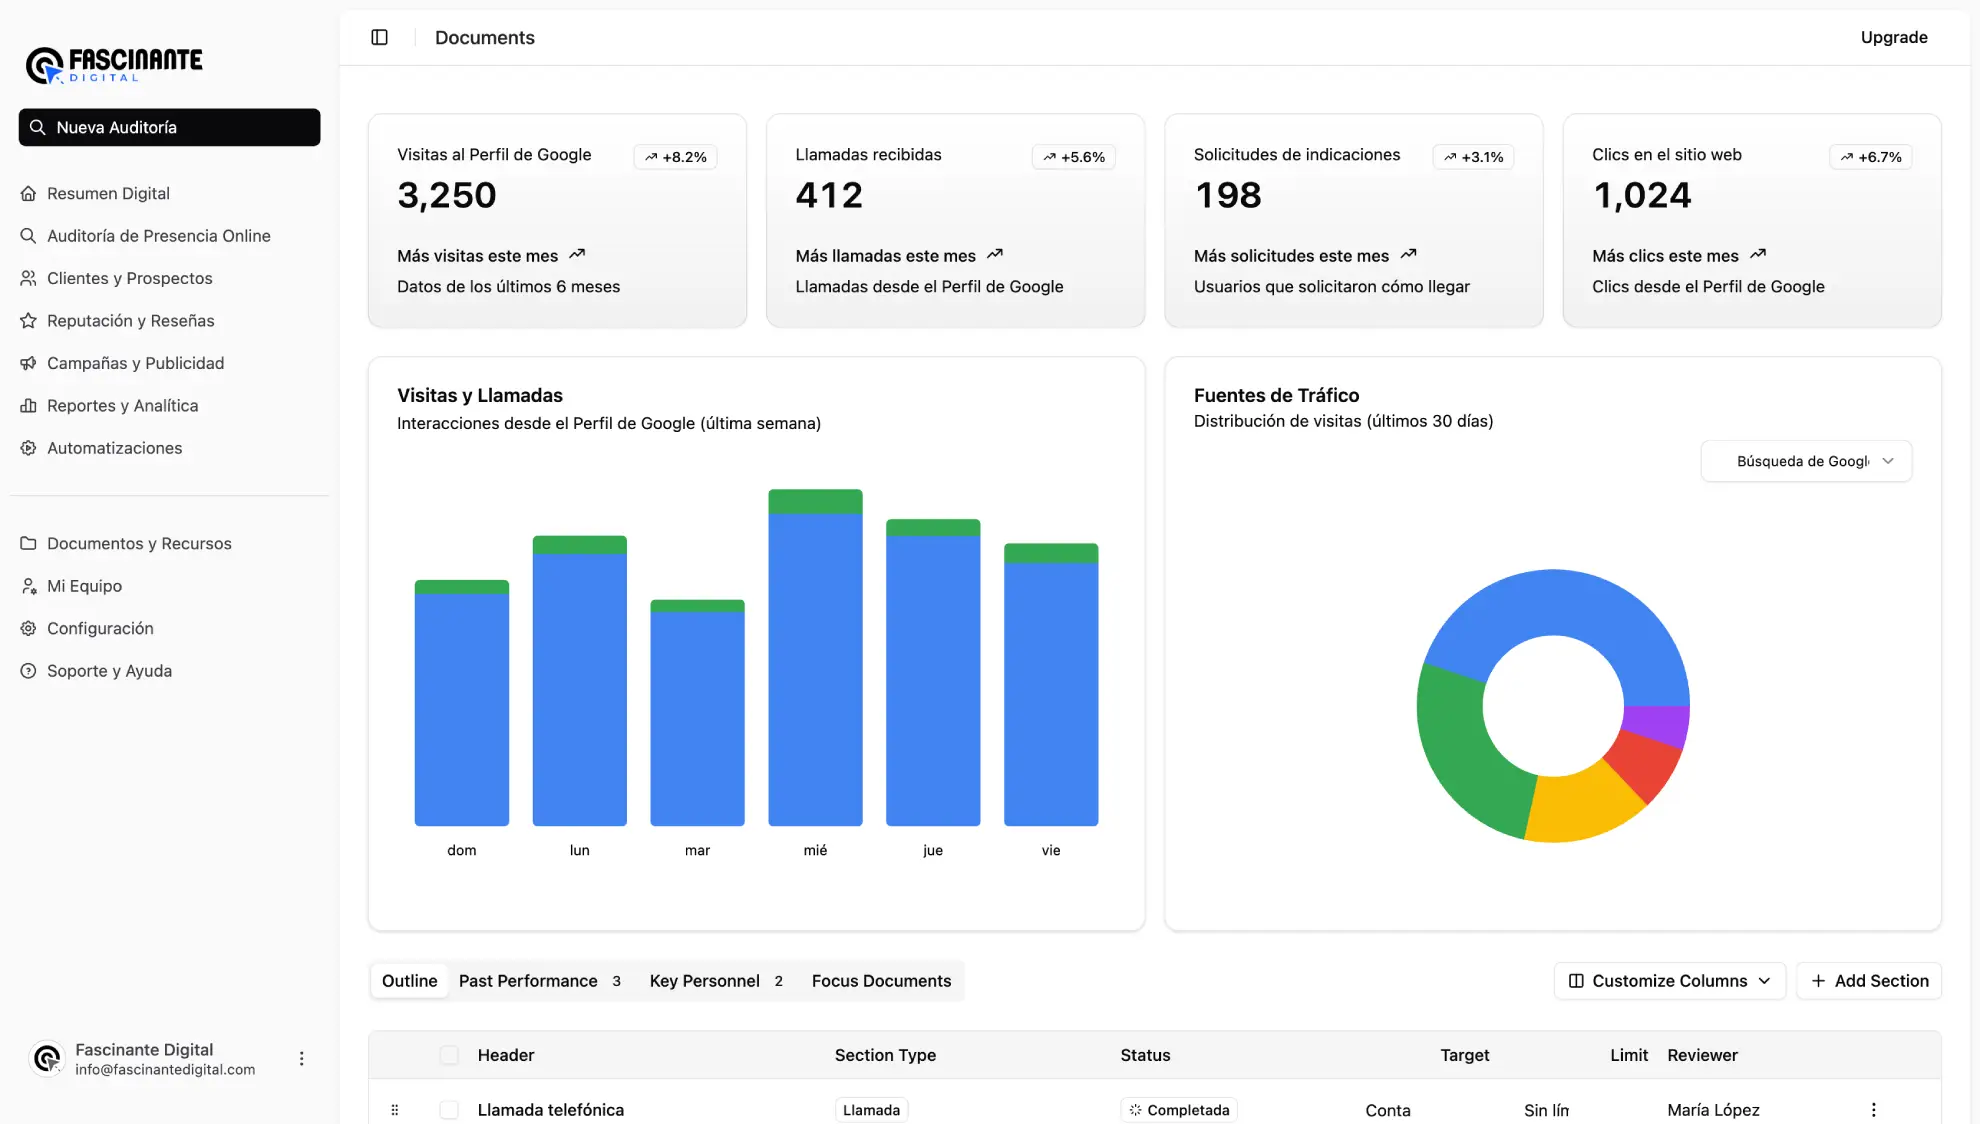This screenshot has height=1124, width=1980.
Task: Open the Focus Documents tab
Action: click(x=881, y=981)
